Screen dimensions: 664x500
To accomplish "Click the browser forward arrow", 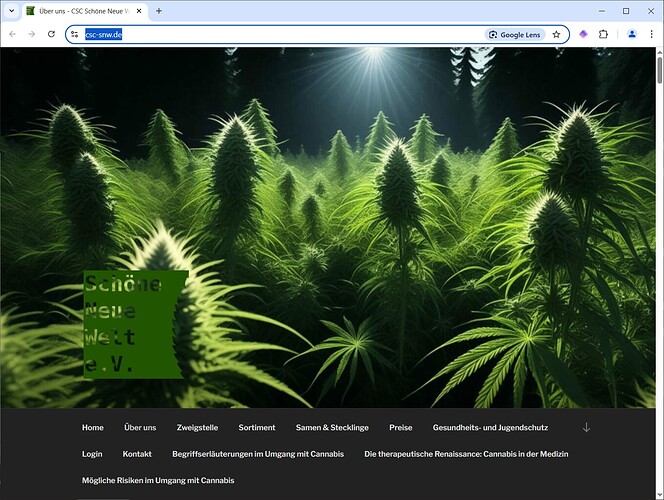I will point(32,34).
